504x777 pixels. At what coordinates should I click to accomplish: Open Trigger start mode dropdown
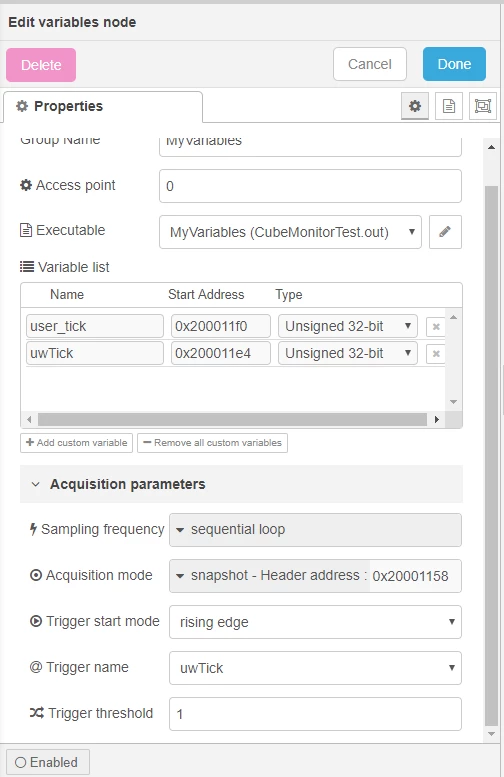[315, 622]
